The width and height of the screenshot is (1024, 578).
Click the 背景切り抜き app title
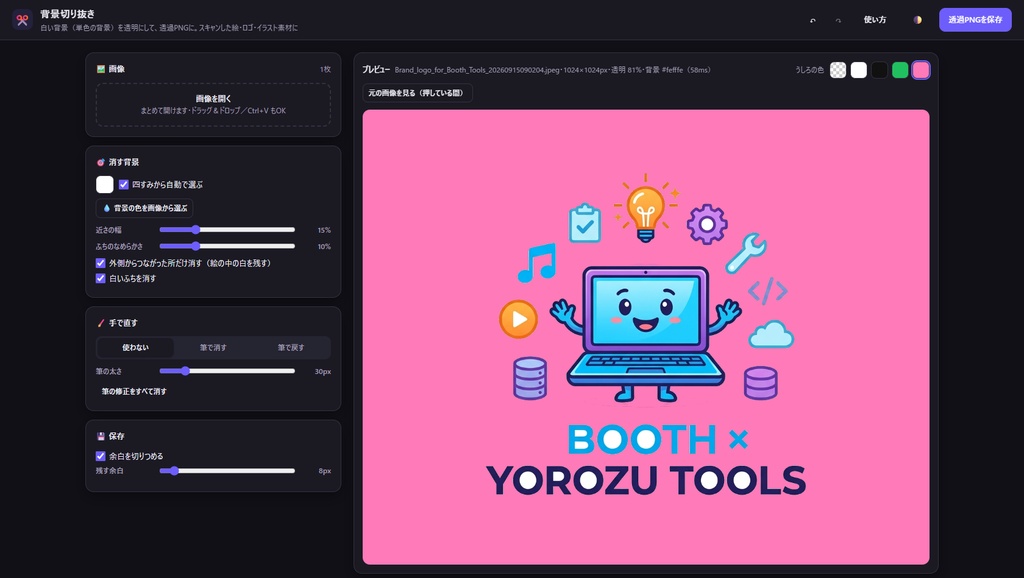(67, 14)
